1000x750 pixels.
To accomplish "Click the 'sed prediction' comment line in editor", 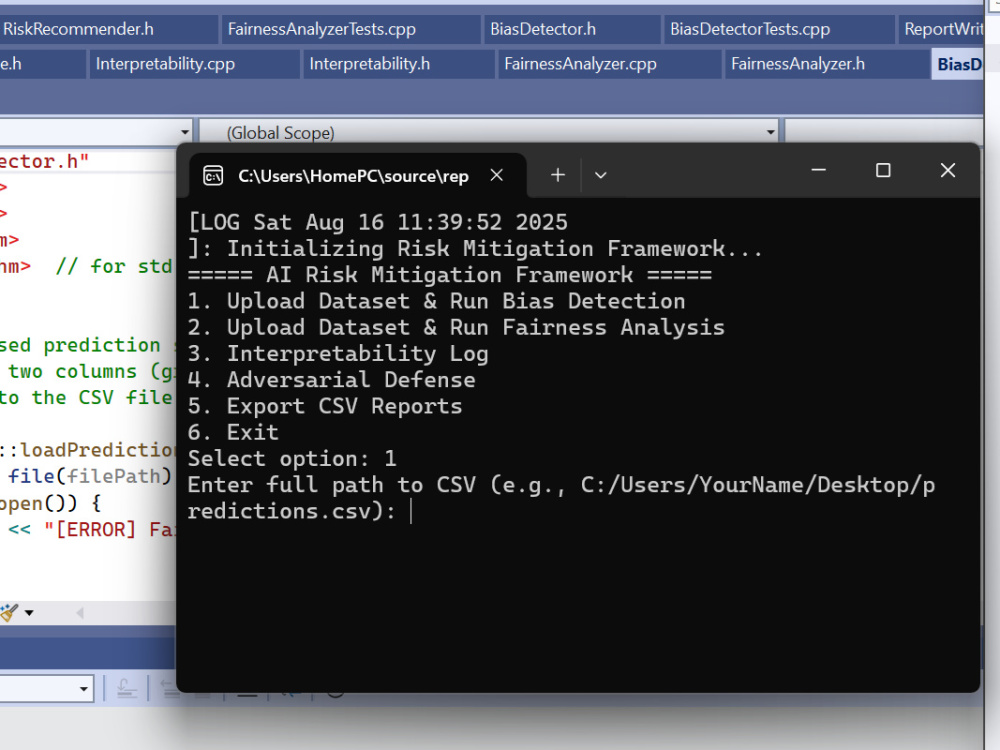I will [80, 345].
